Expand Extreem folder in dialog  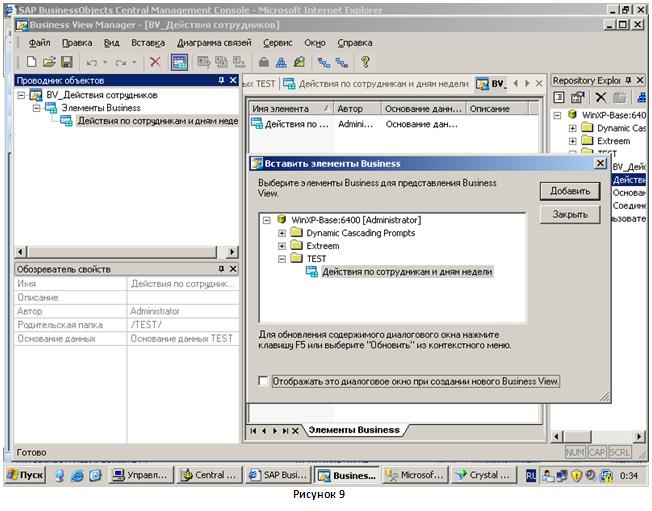(x=282, y=246)
